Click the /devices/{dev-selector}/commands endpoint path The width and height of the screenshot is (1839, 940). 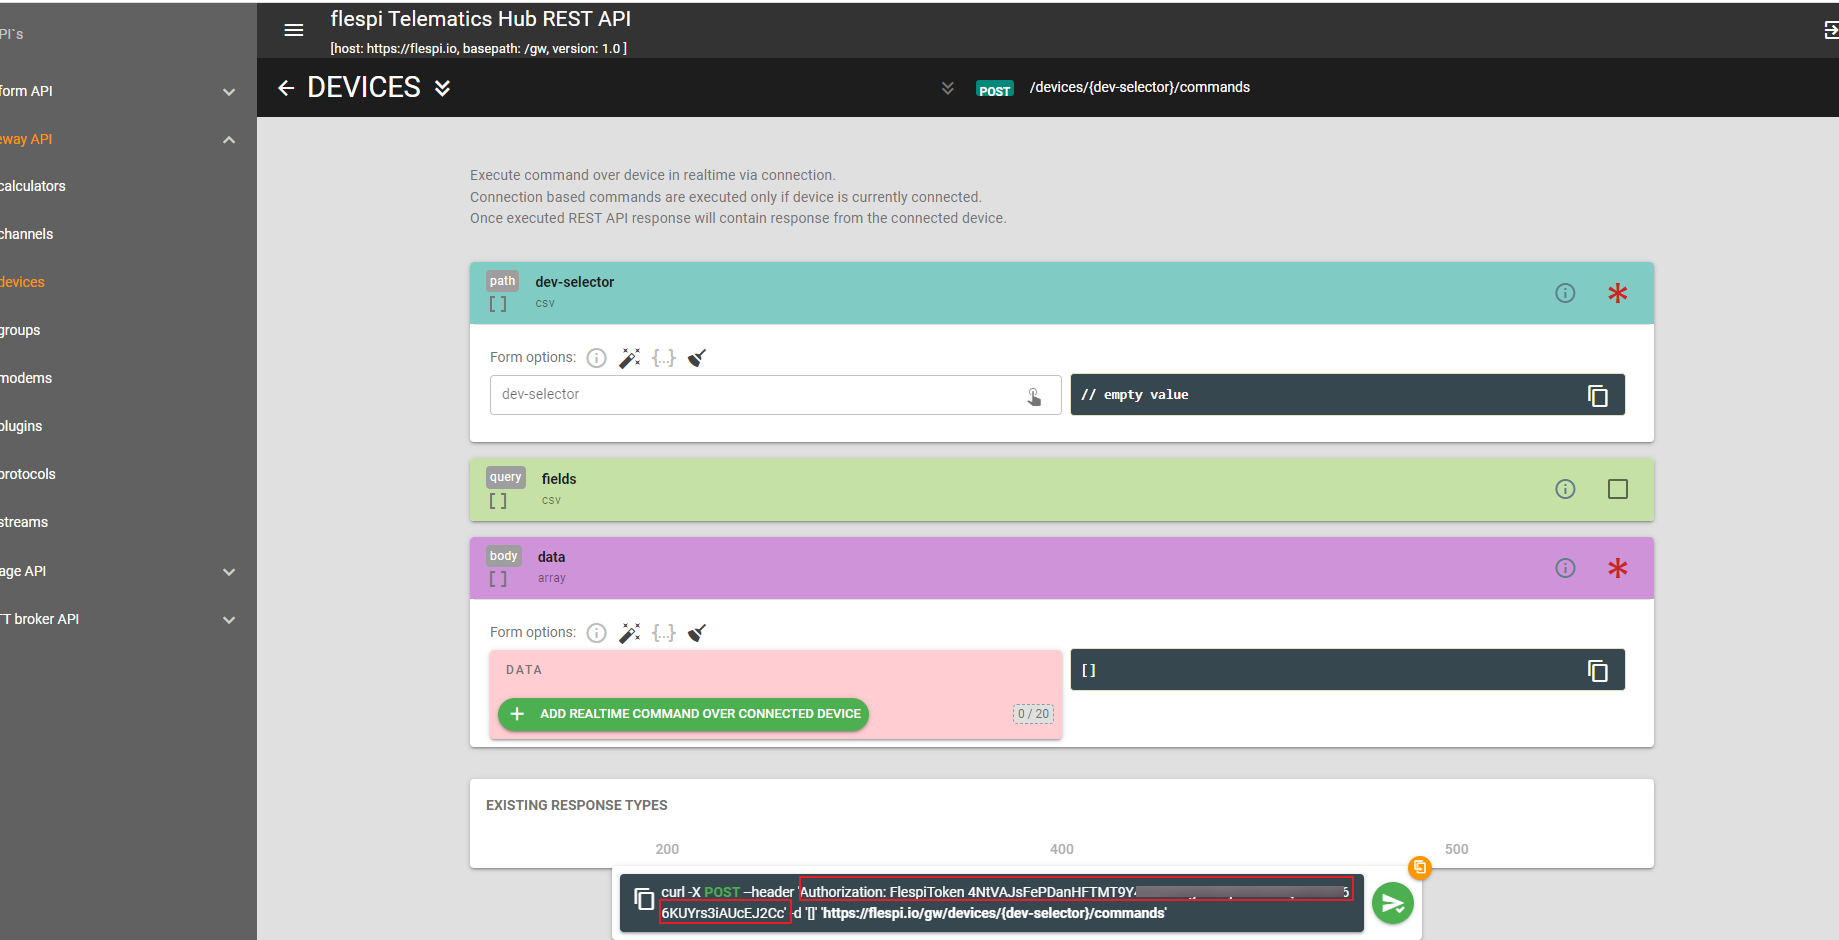click(1139, 87)
